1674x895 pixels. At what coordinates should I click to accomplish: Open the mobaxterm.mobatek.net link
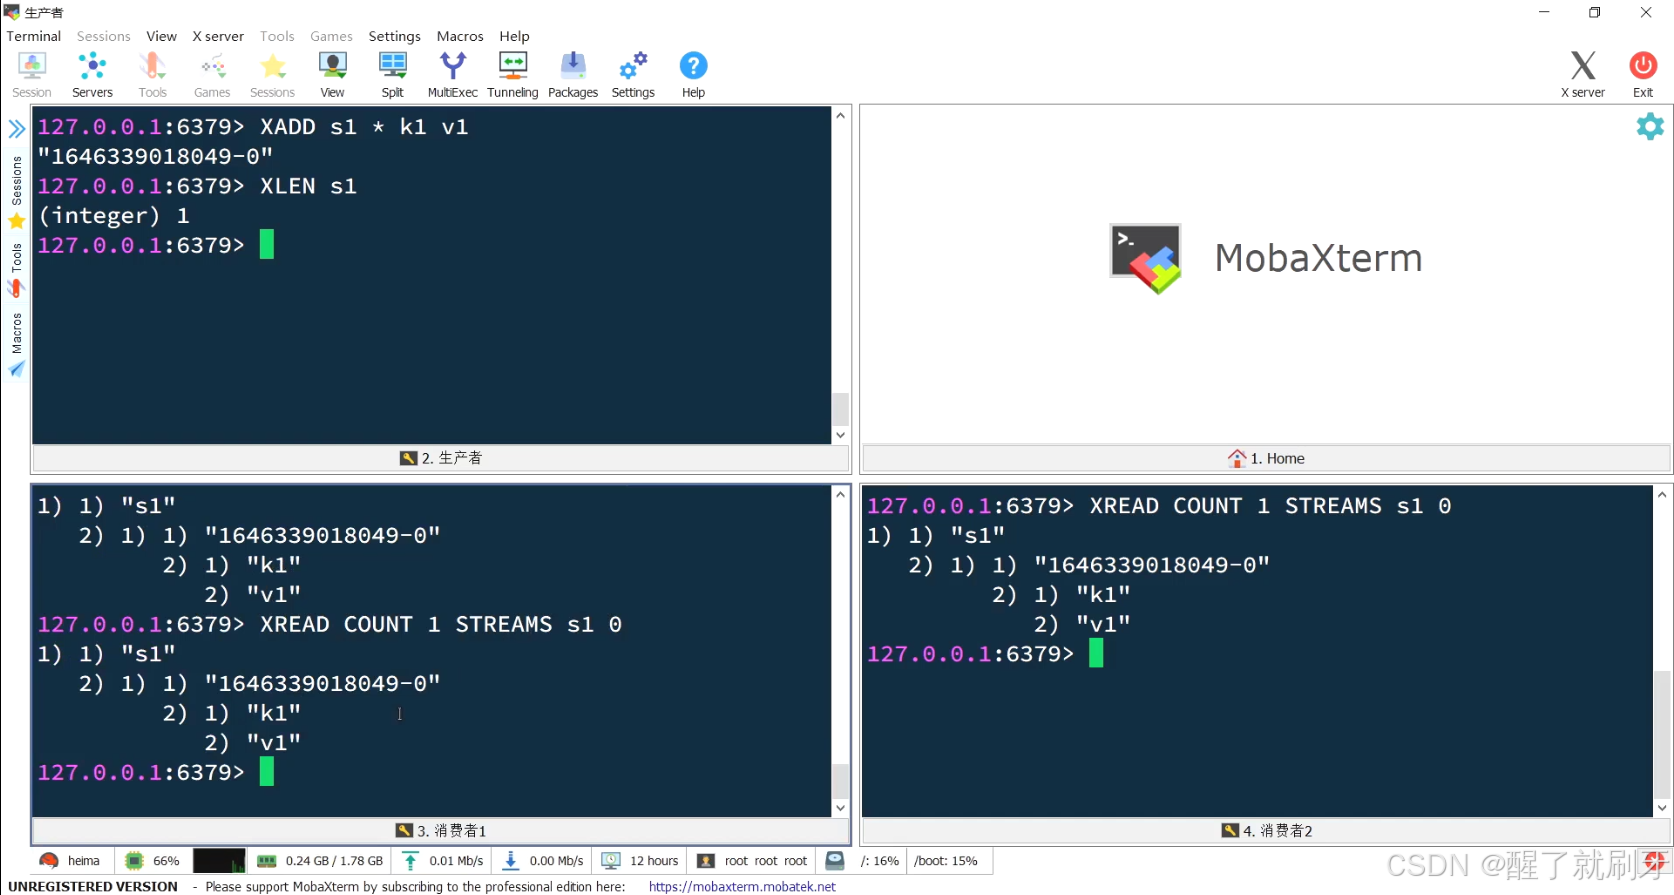(x=742, y=886)
